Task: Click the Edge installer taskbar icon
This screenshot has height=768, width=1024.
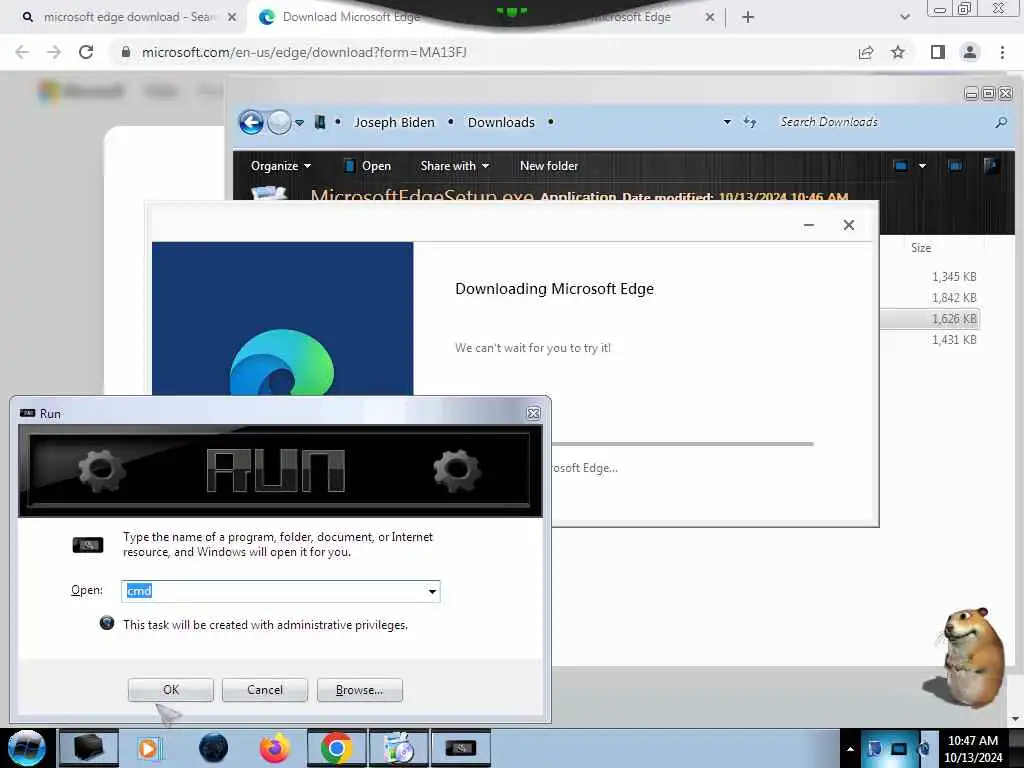Action: point(399,748)
